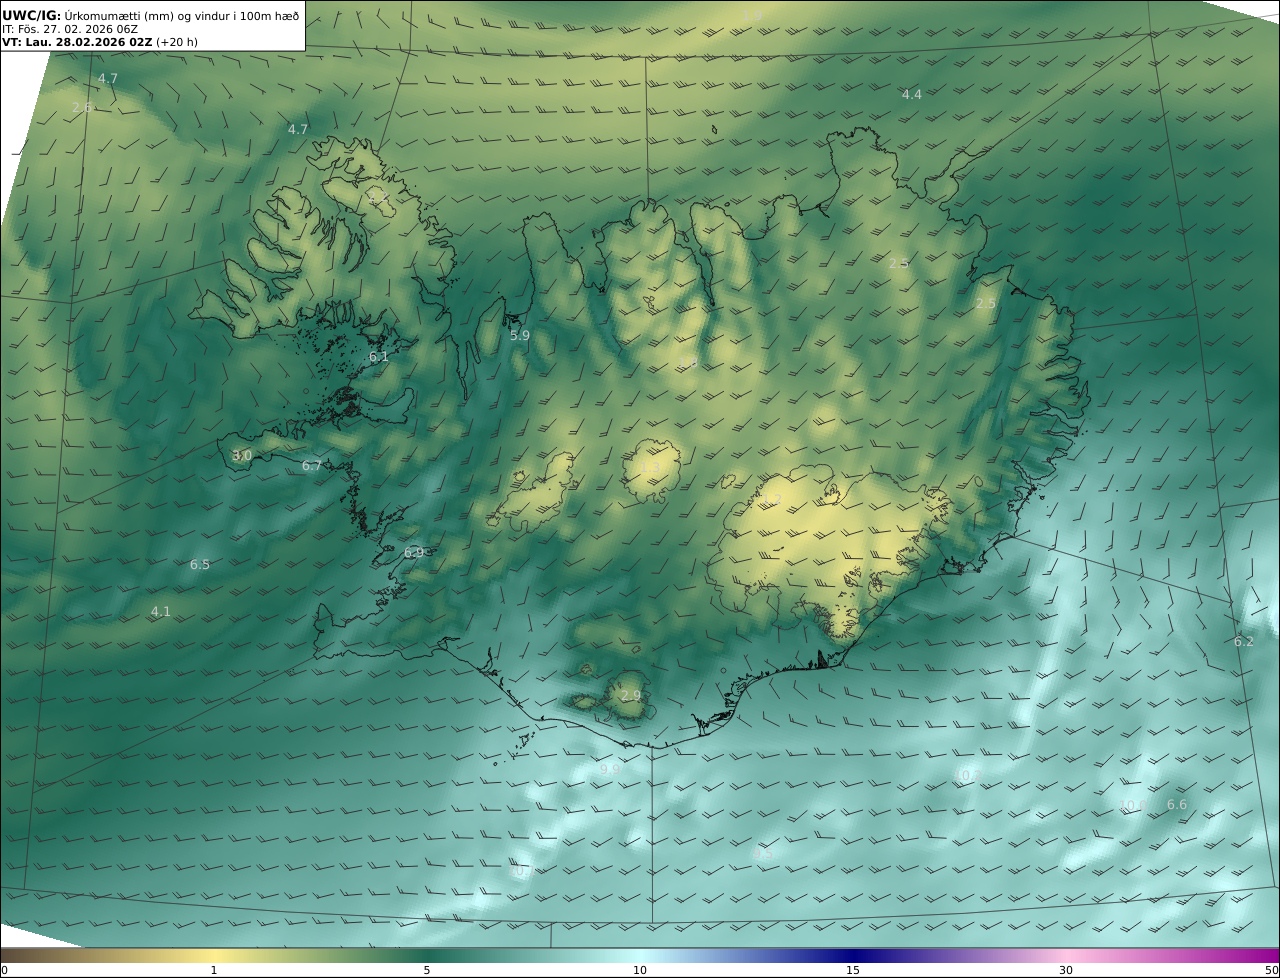Click the 6.7 value on the map
1280x978 pixels.
coord(312,466)
